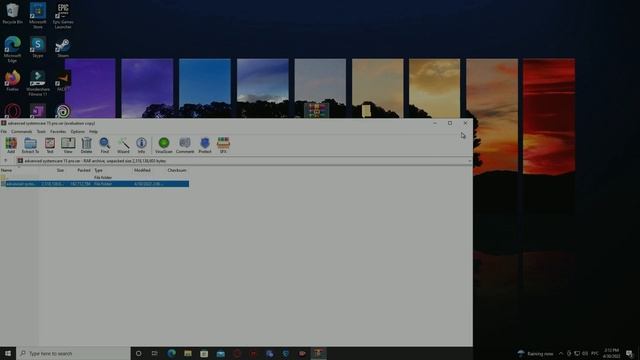Open the Tools menu
Screen dimensions: 640x360
[x=41, y=131]
